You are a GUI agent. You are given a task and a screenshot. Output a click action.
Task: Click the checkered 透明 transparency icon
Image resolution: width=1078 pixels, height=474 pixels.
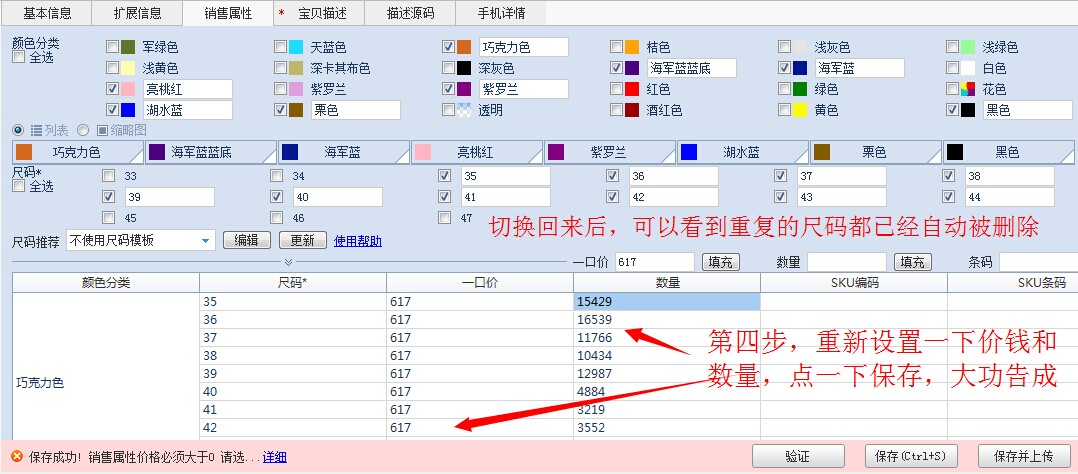point(464,110)
